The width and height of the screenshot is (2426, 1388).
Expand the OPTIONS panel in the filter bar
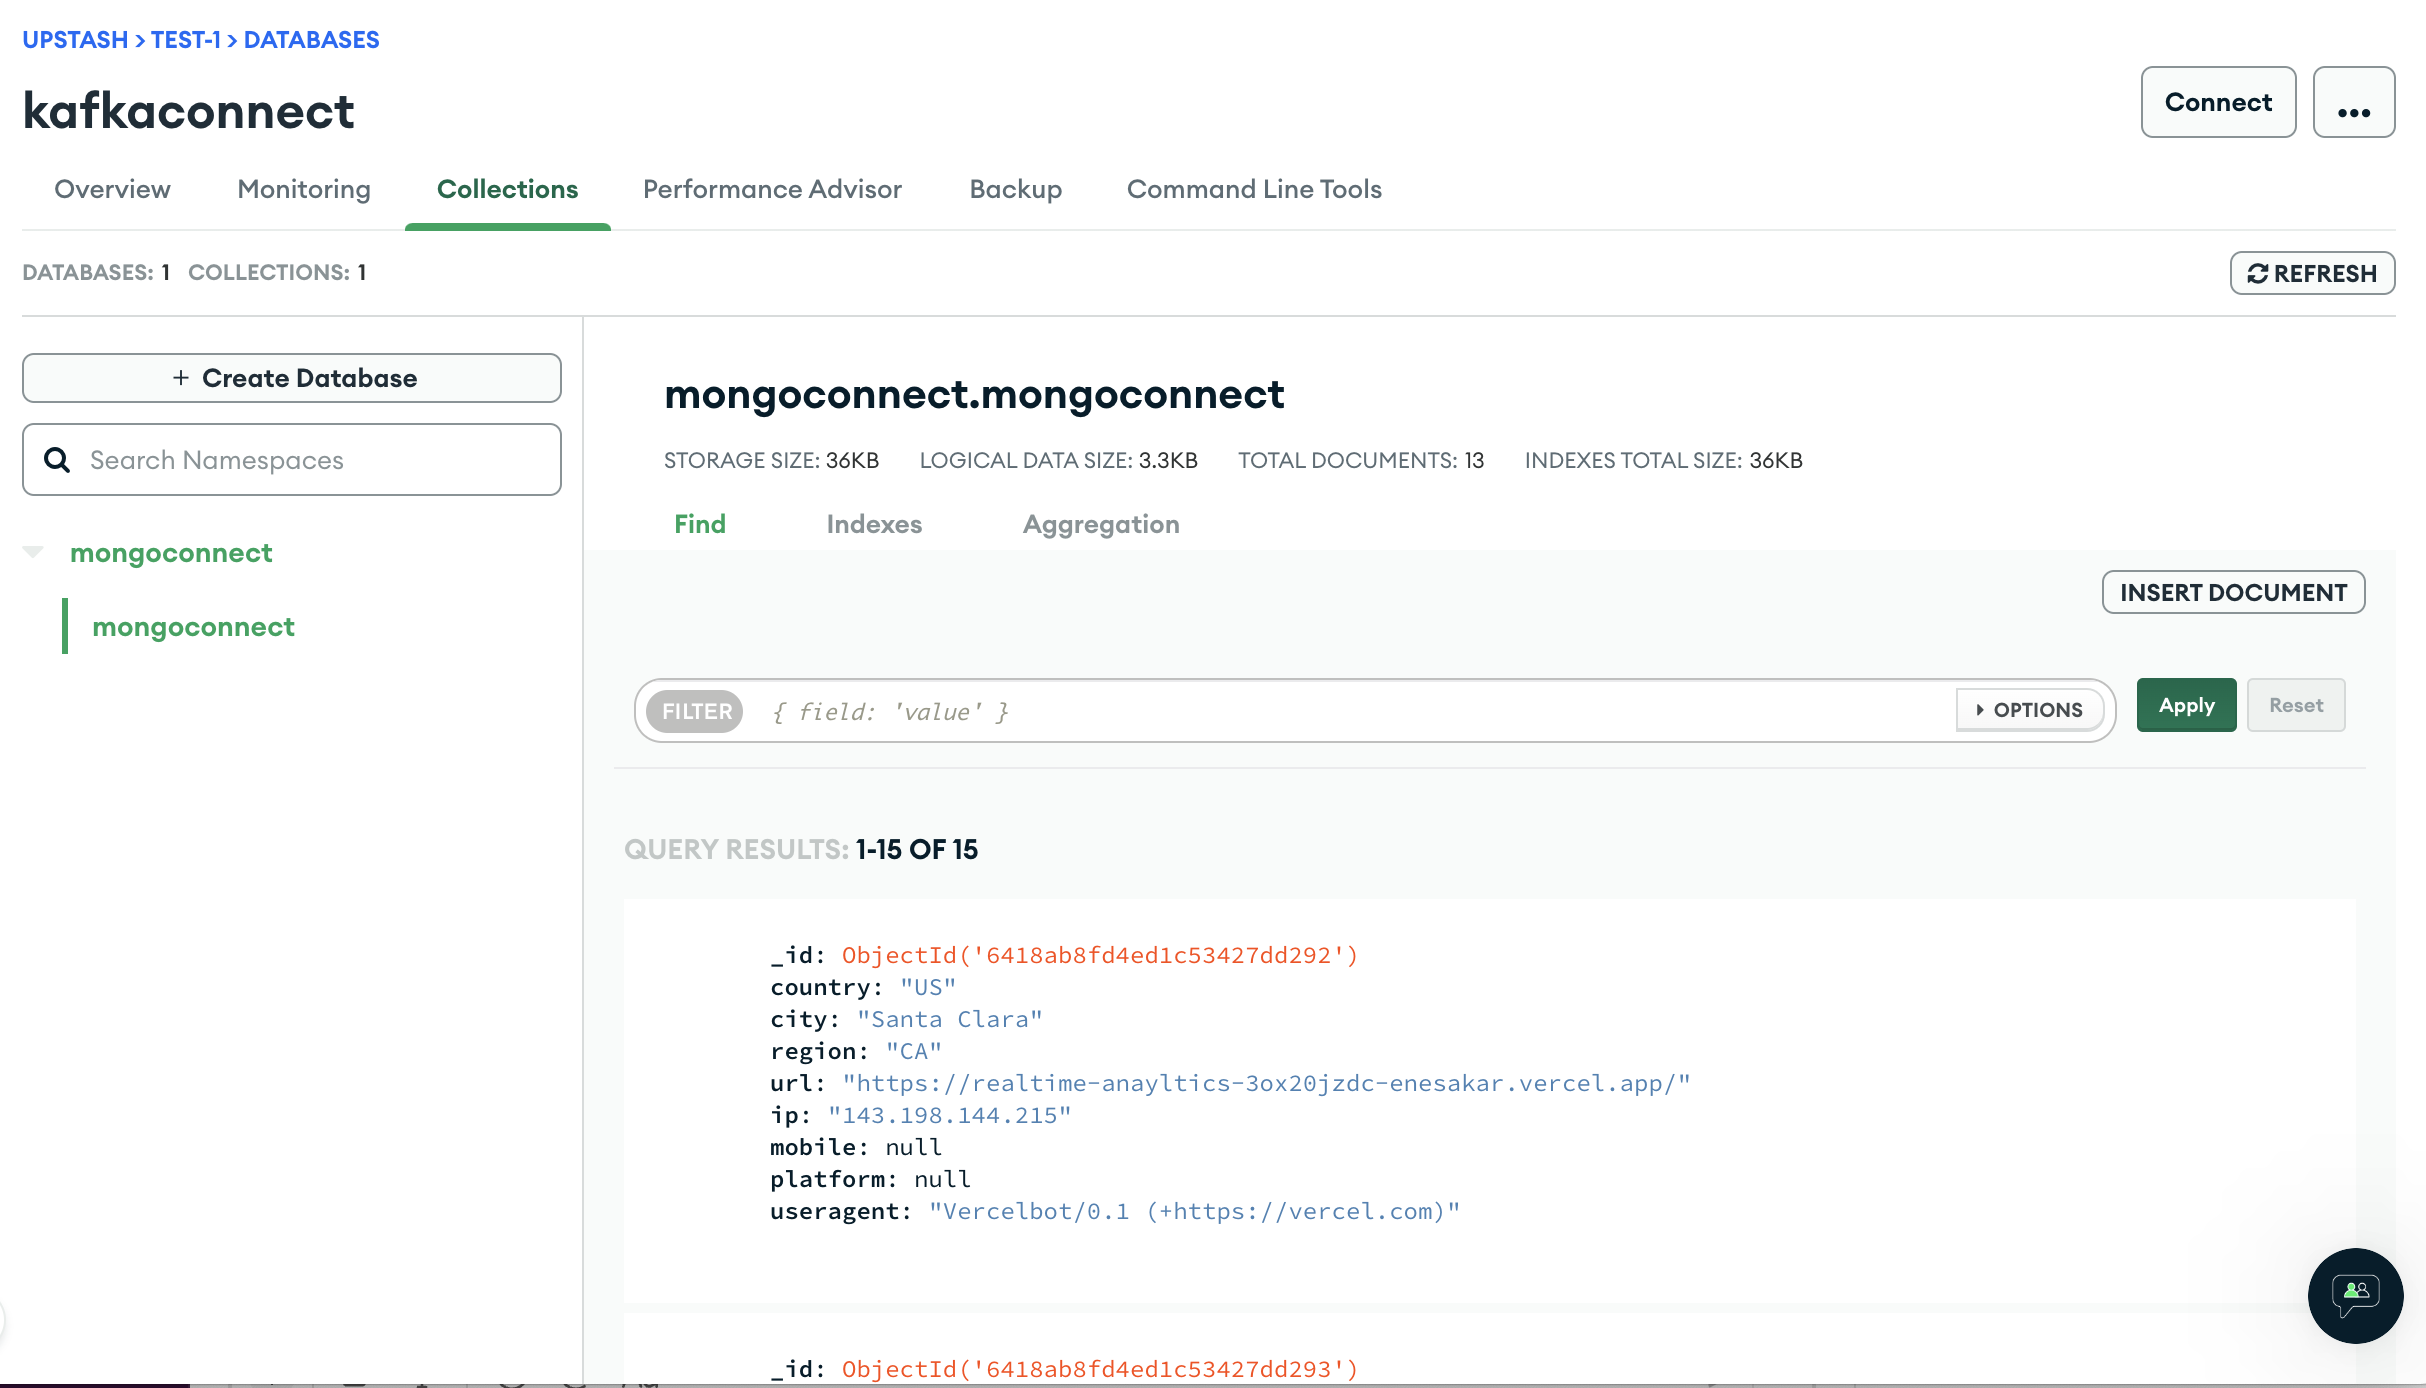click(x=2028, y=709)
